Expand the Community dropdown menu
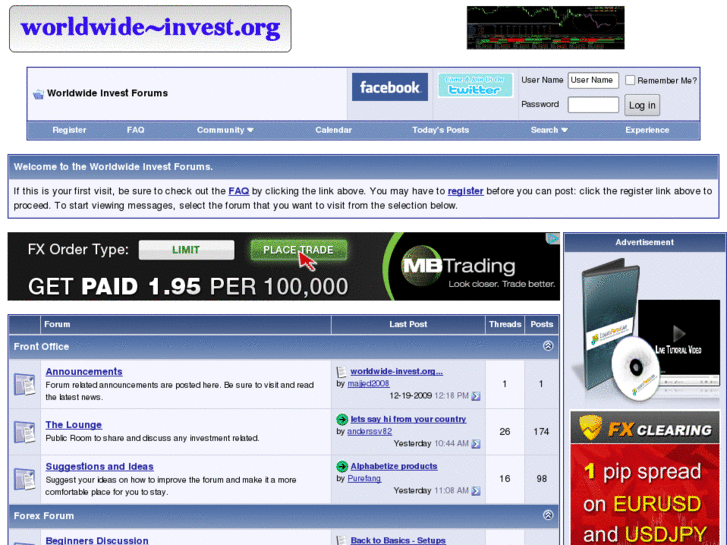 (225, 130)
